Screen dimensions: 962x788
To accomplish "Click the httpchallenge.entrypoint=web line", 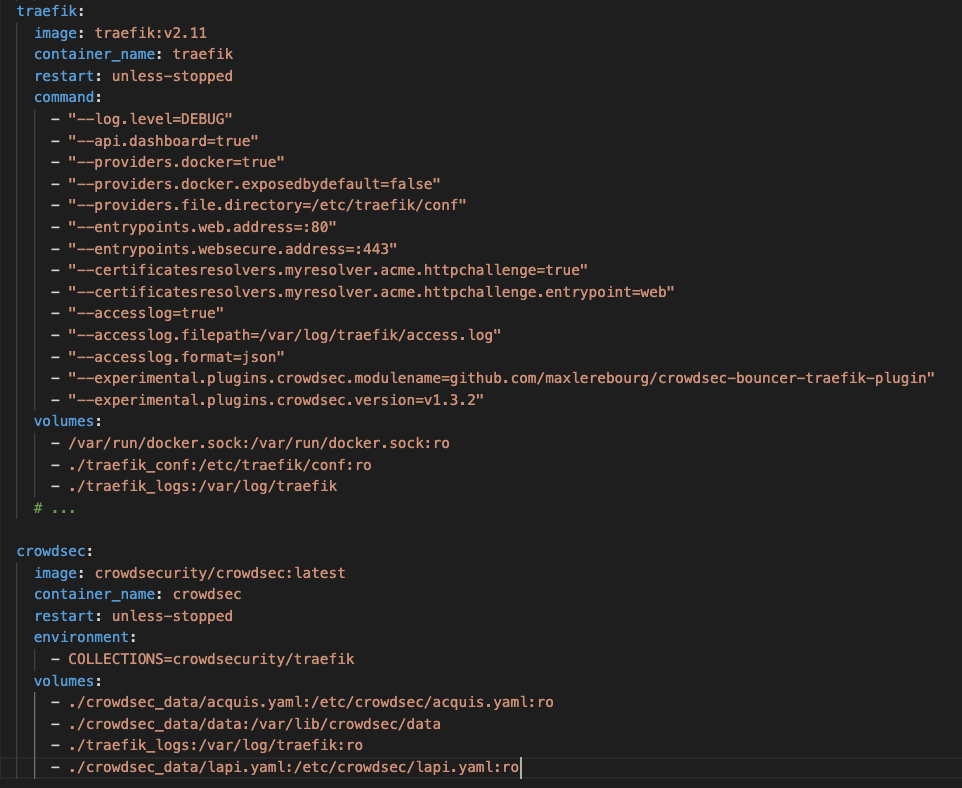I will point(363,292).
